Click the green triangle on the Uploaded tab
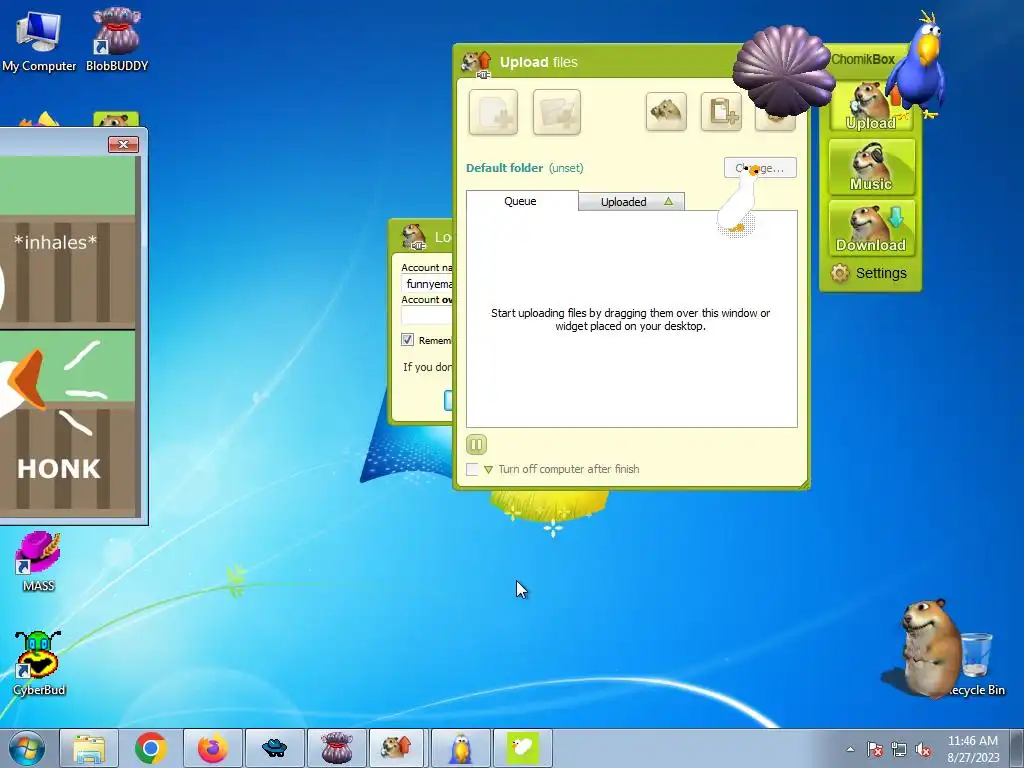 click(x=668, y=201)
